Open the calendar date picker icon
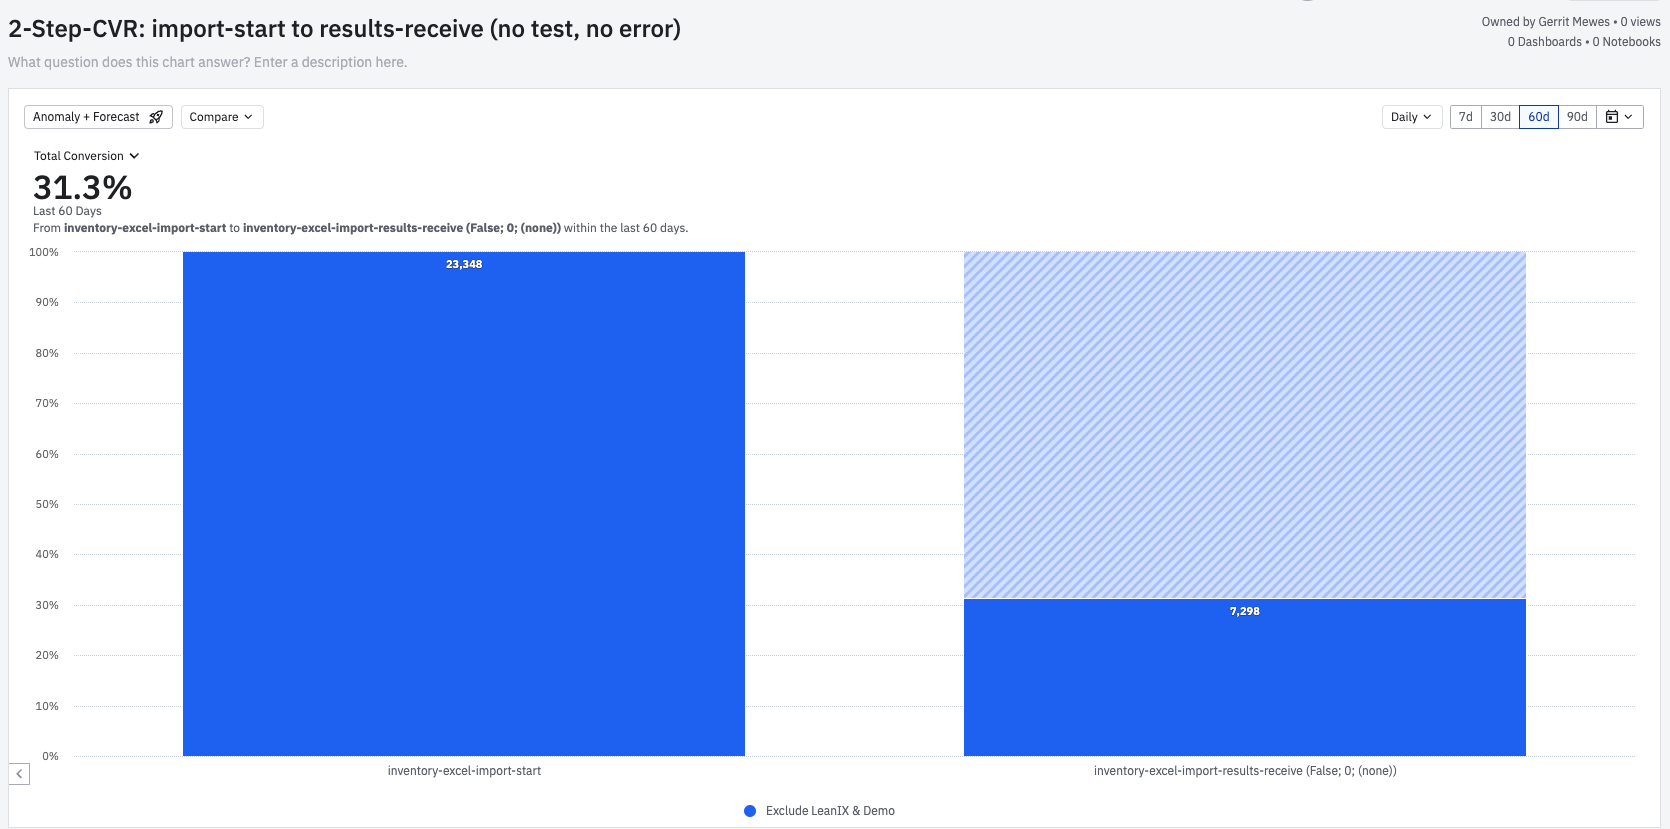Screen dimensions: 1670x829 pos(1620,117)
